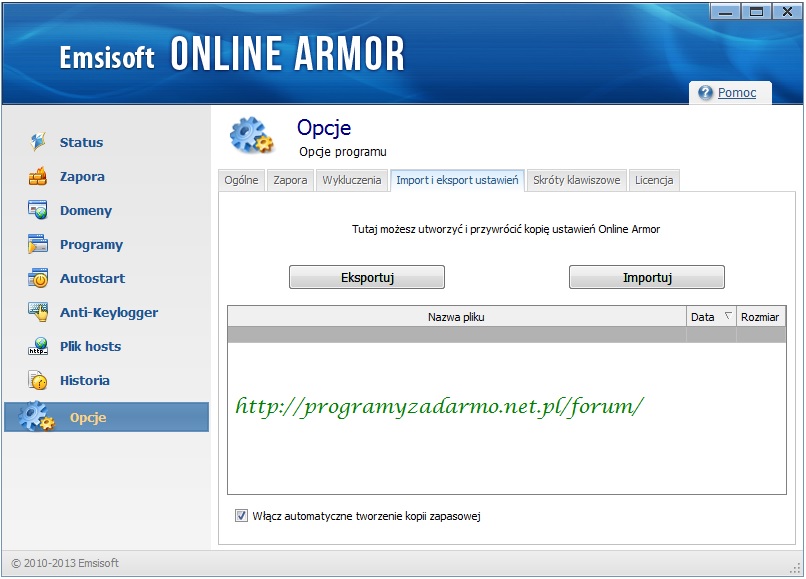Image resolution: width=806 pixels, height=579 pixels.
Task: Click the Zapora firewall brick icon
Action: coord(38,177)
